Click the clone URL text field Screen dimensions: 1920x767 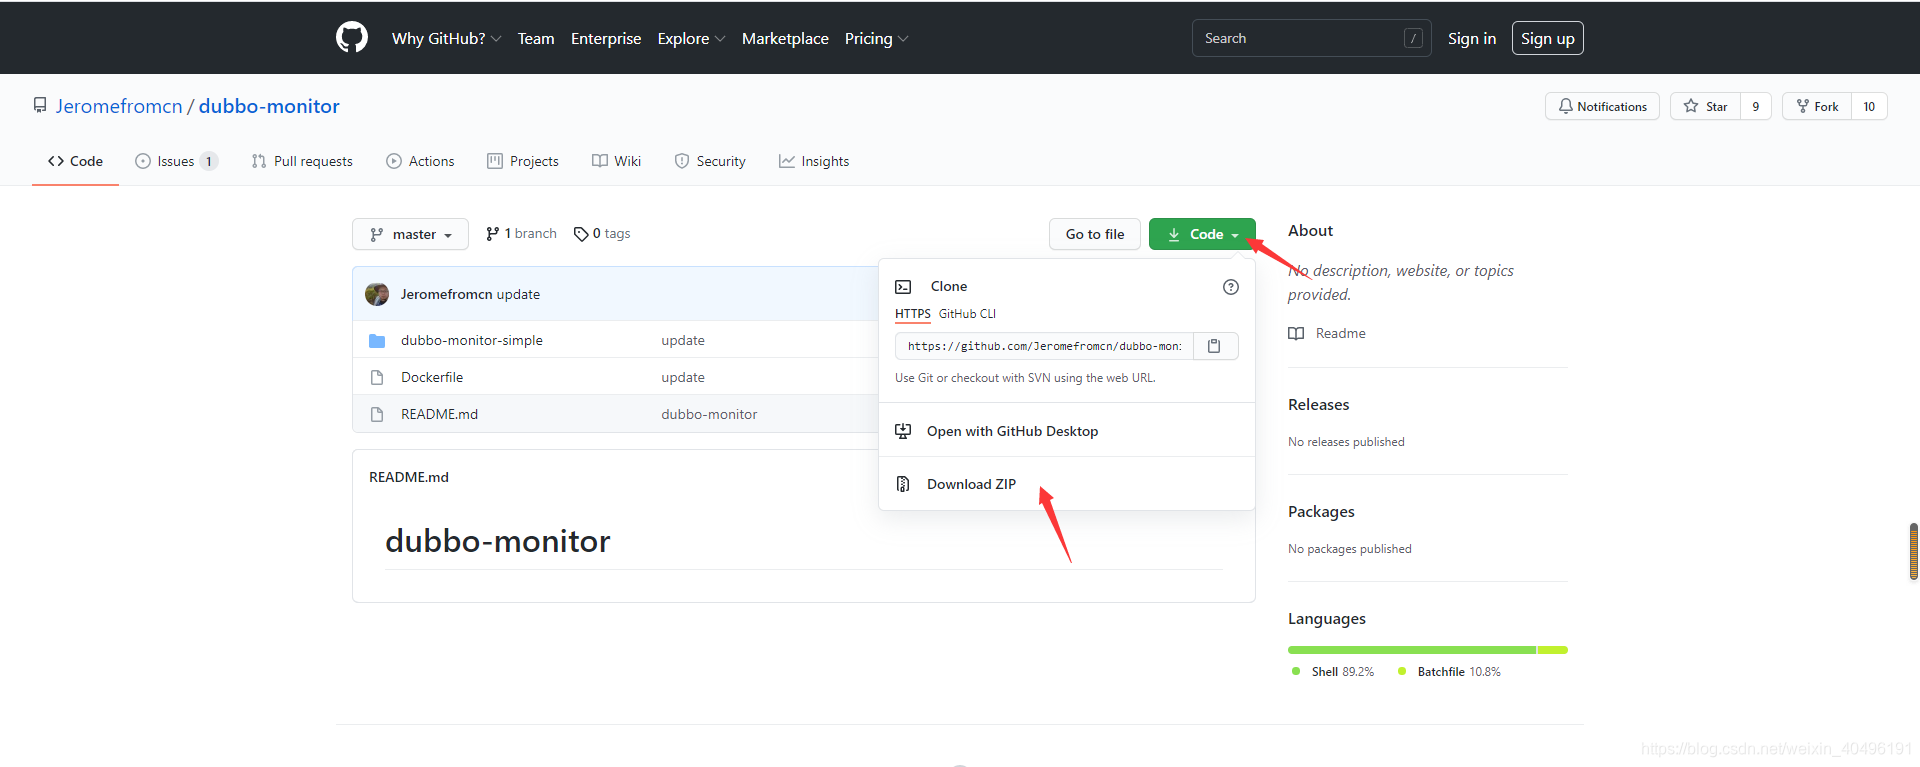point(1044,346)
